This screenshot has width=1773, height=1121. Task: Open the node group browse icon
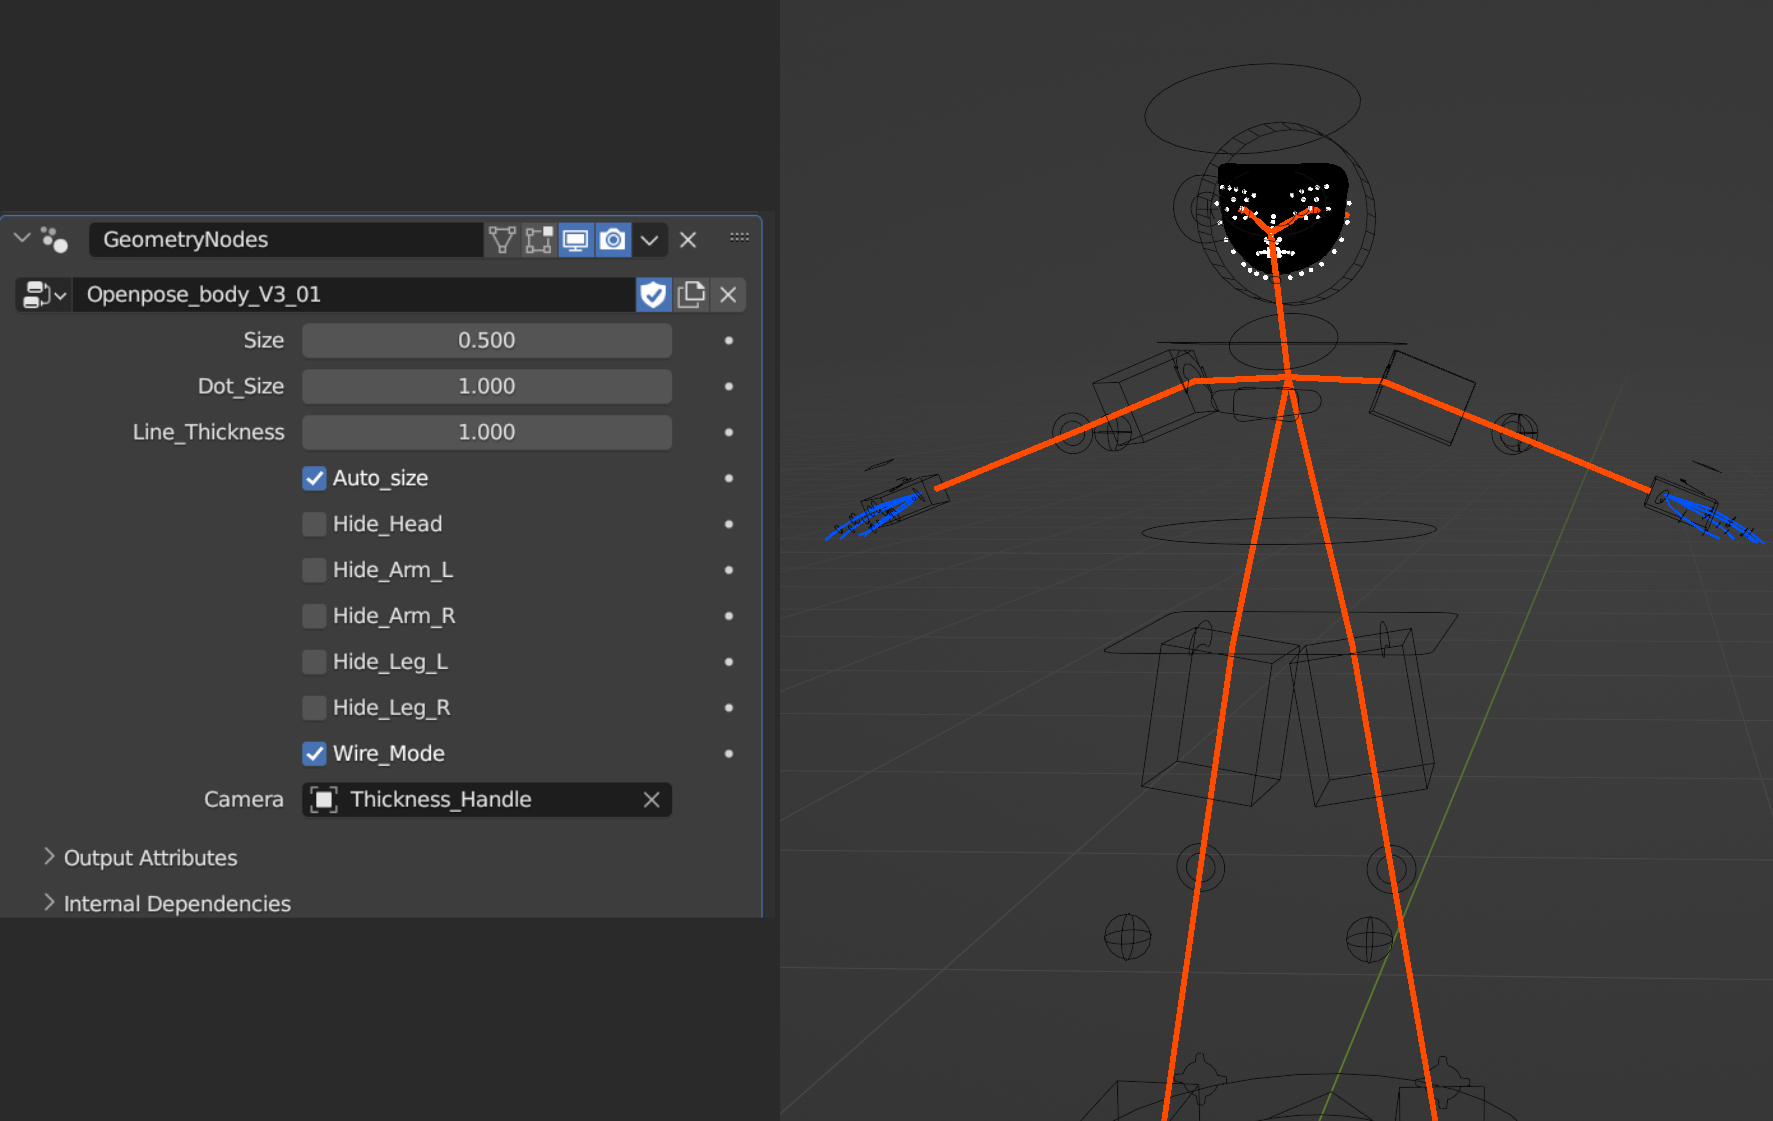[x=44, y=295]
